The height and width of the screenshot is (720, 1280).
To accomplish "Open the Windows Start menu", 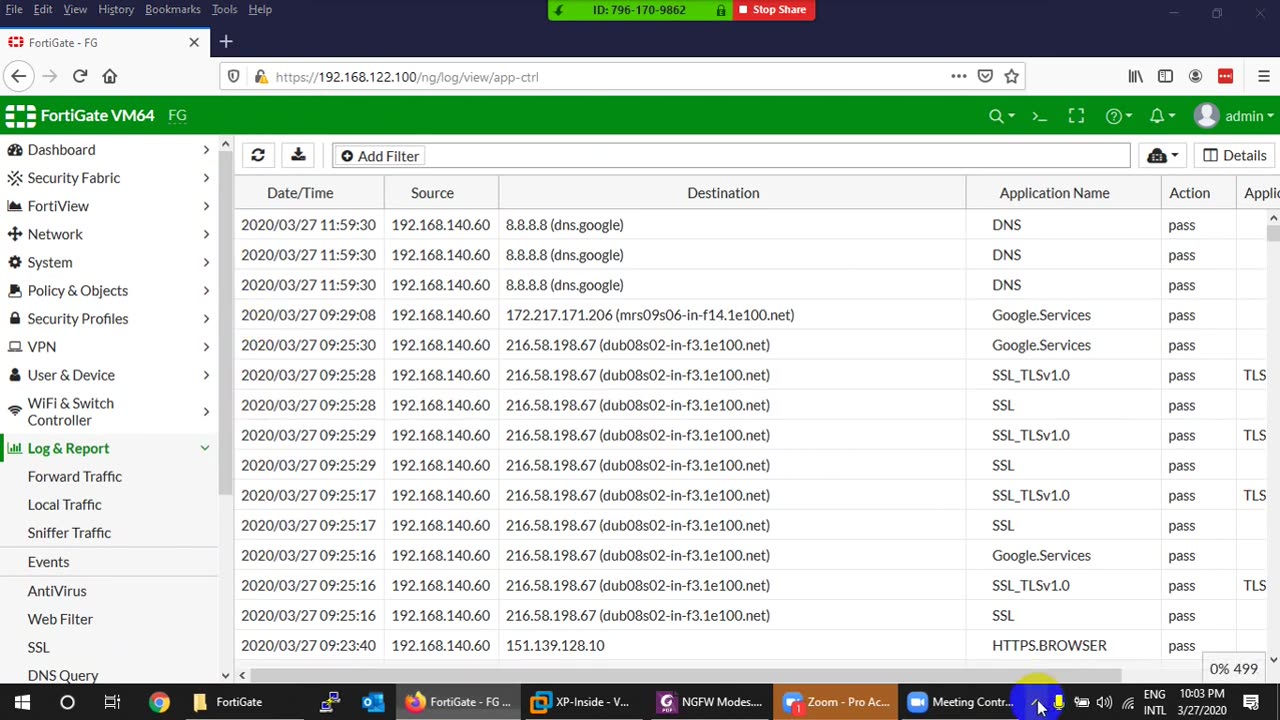I will (x=22, y=702).
